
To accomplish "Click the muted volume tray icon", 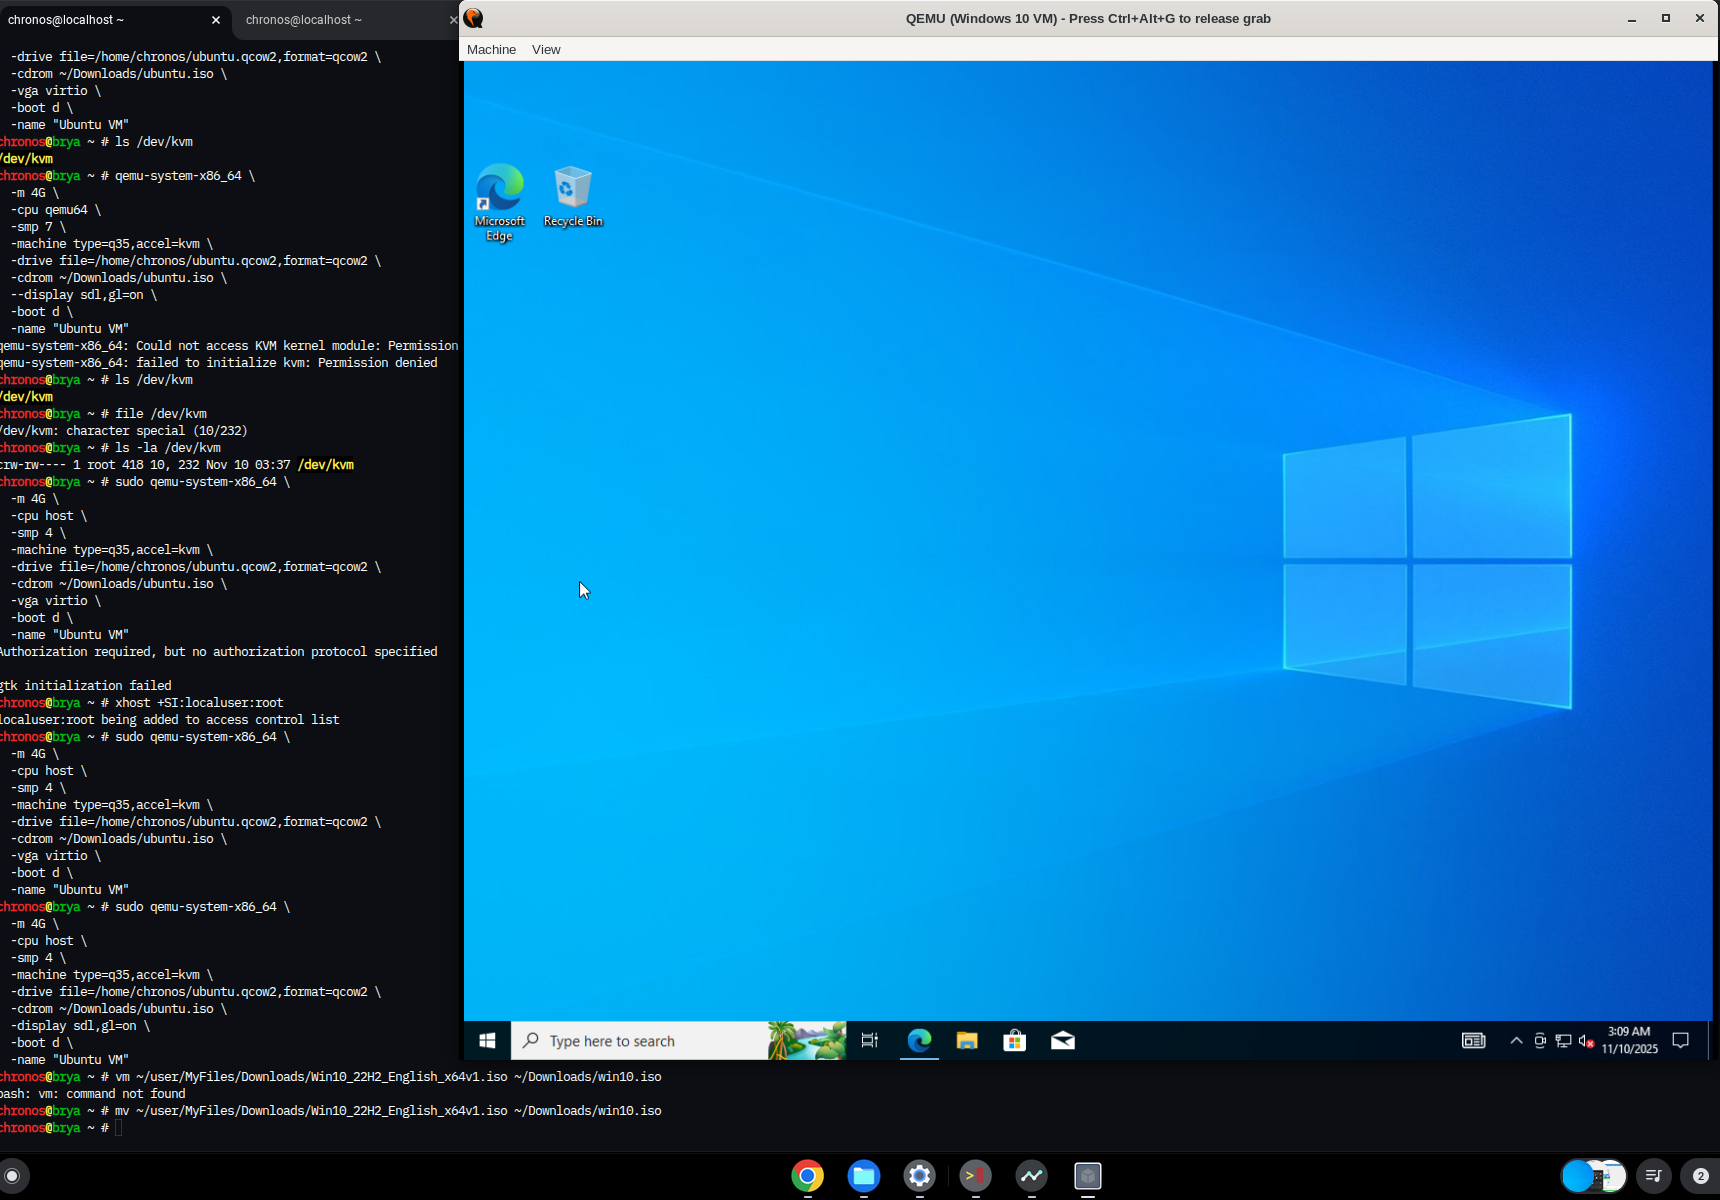I will [1586, 1041].
